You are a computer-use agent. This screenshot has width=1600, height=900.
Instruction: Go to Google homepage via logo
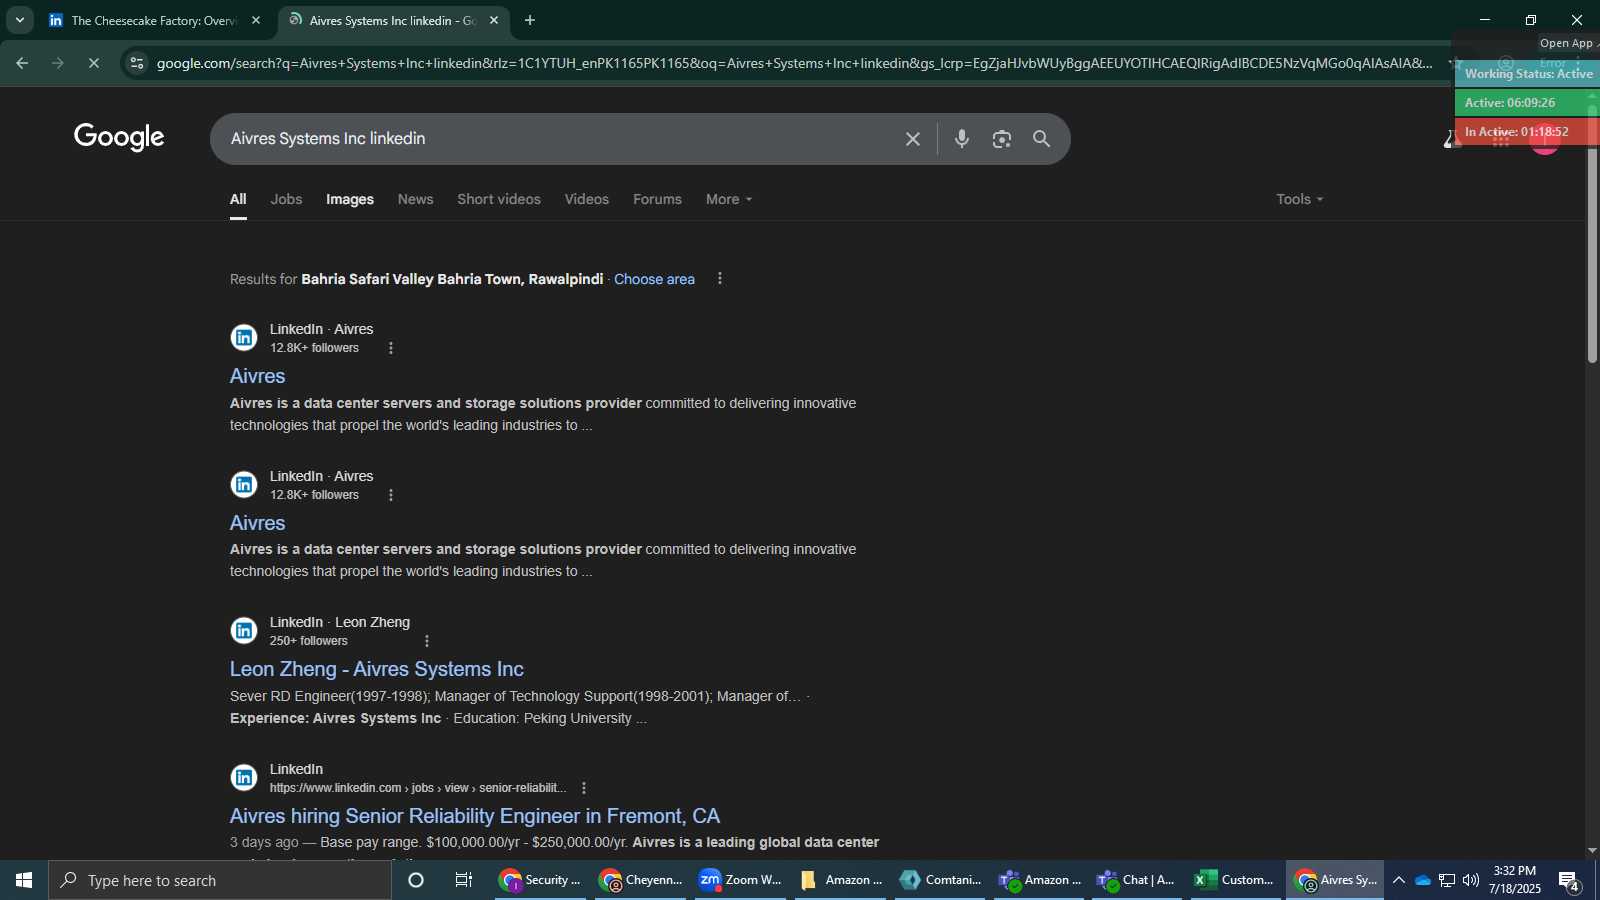tap(119, 138)
